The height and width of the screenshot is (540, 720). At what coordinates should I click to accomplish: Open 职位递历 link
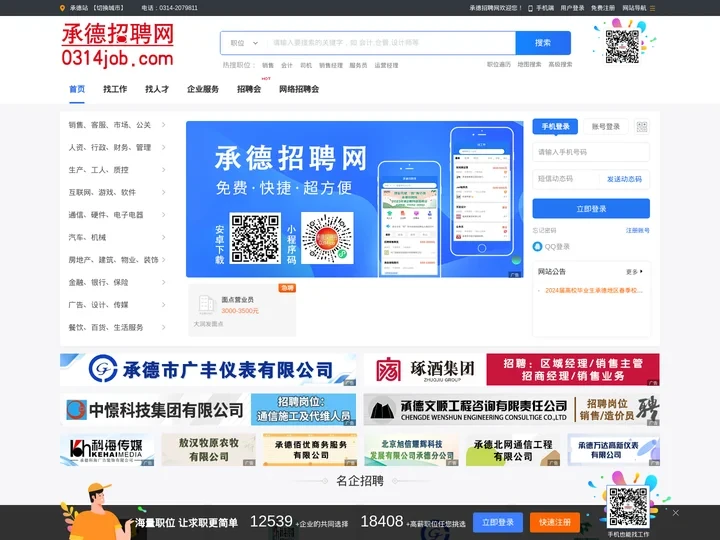tap(499, 65)
